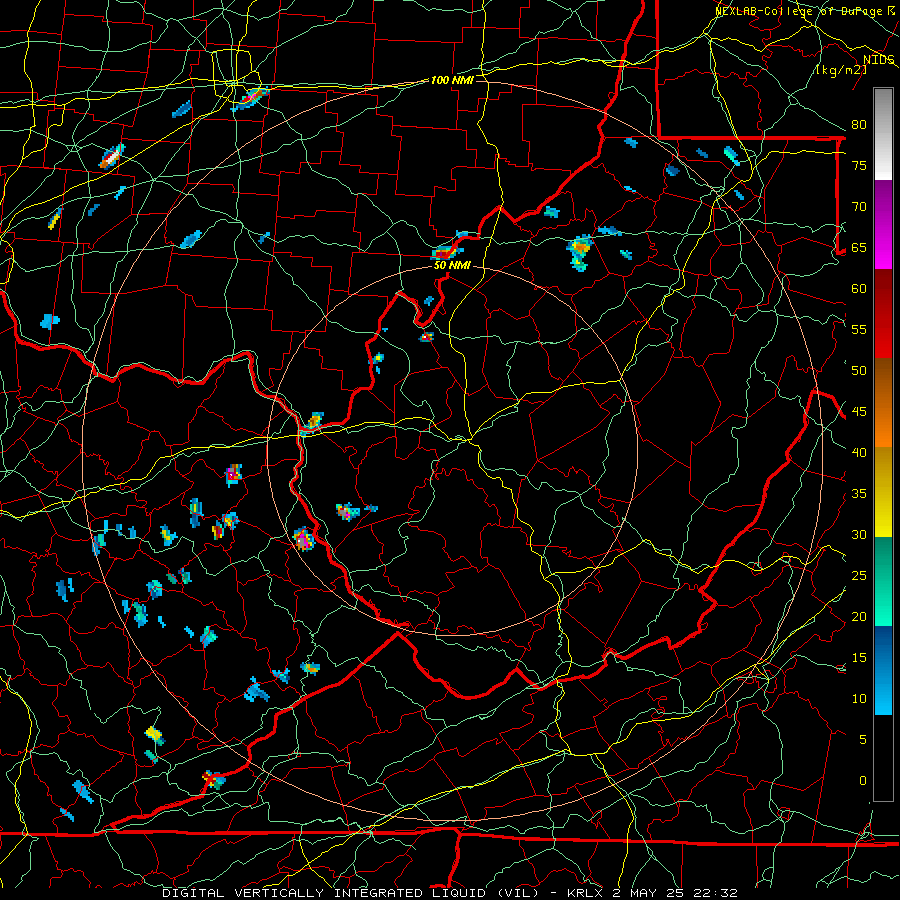Click the "DIGITAL VERTICALLY INTEGRATED LIQUID (VIL)" caption
Viewport: 900px width, 900px height.
pyautogui.click(x=350, y=893)
